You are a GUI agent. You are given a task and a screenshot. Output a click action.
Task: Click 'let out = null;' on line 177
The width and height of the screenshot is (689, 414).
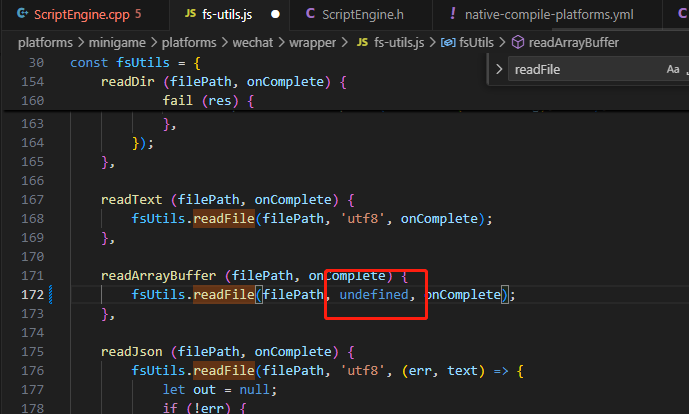tap(220, 389)
